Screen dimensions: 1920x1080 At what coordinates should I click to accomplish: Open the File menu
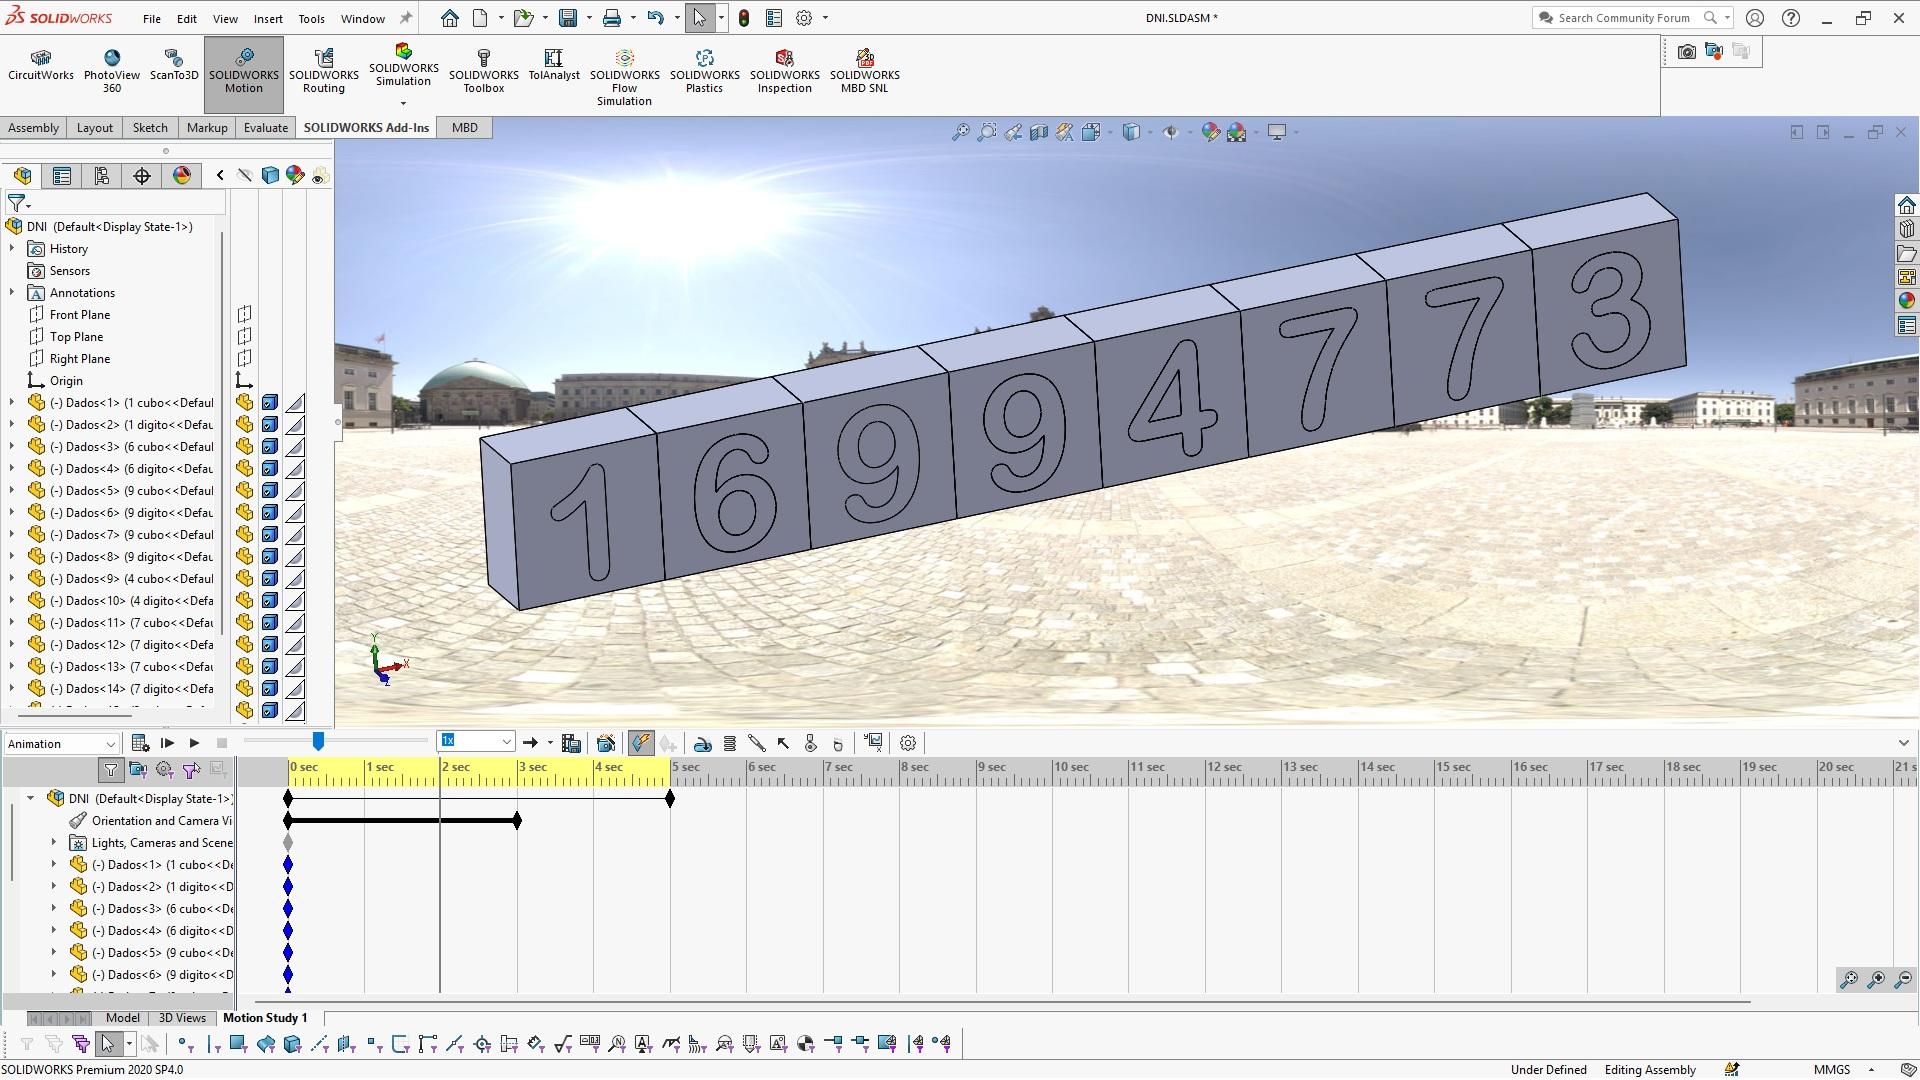click(152, 18)
